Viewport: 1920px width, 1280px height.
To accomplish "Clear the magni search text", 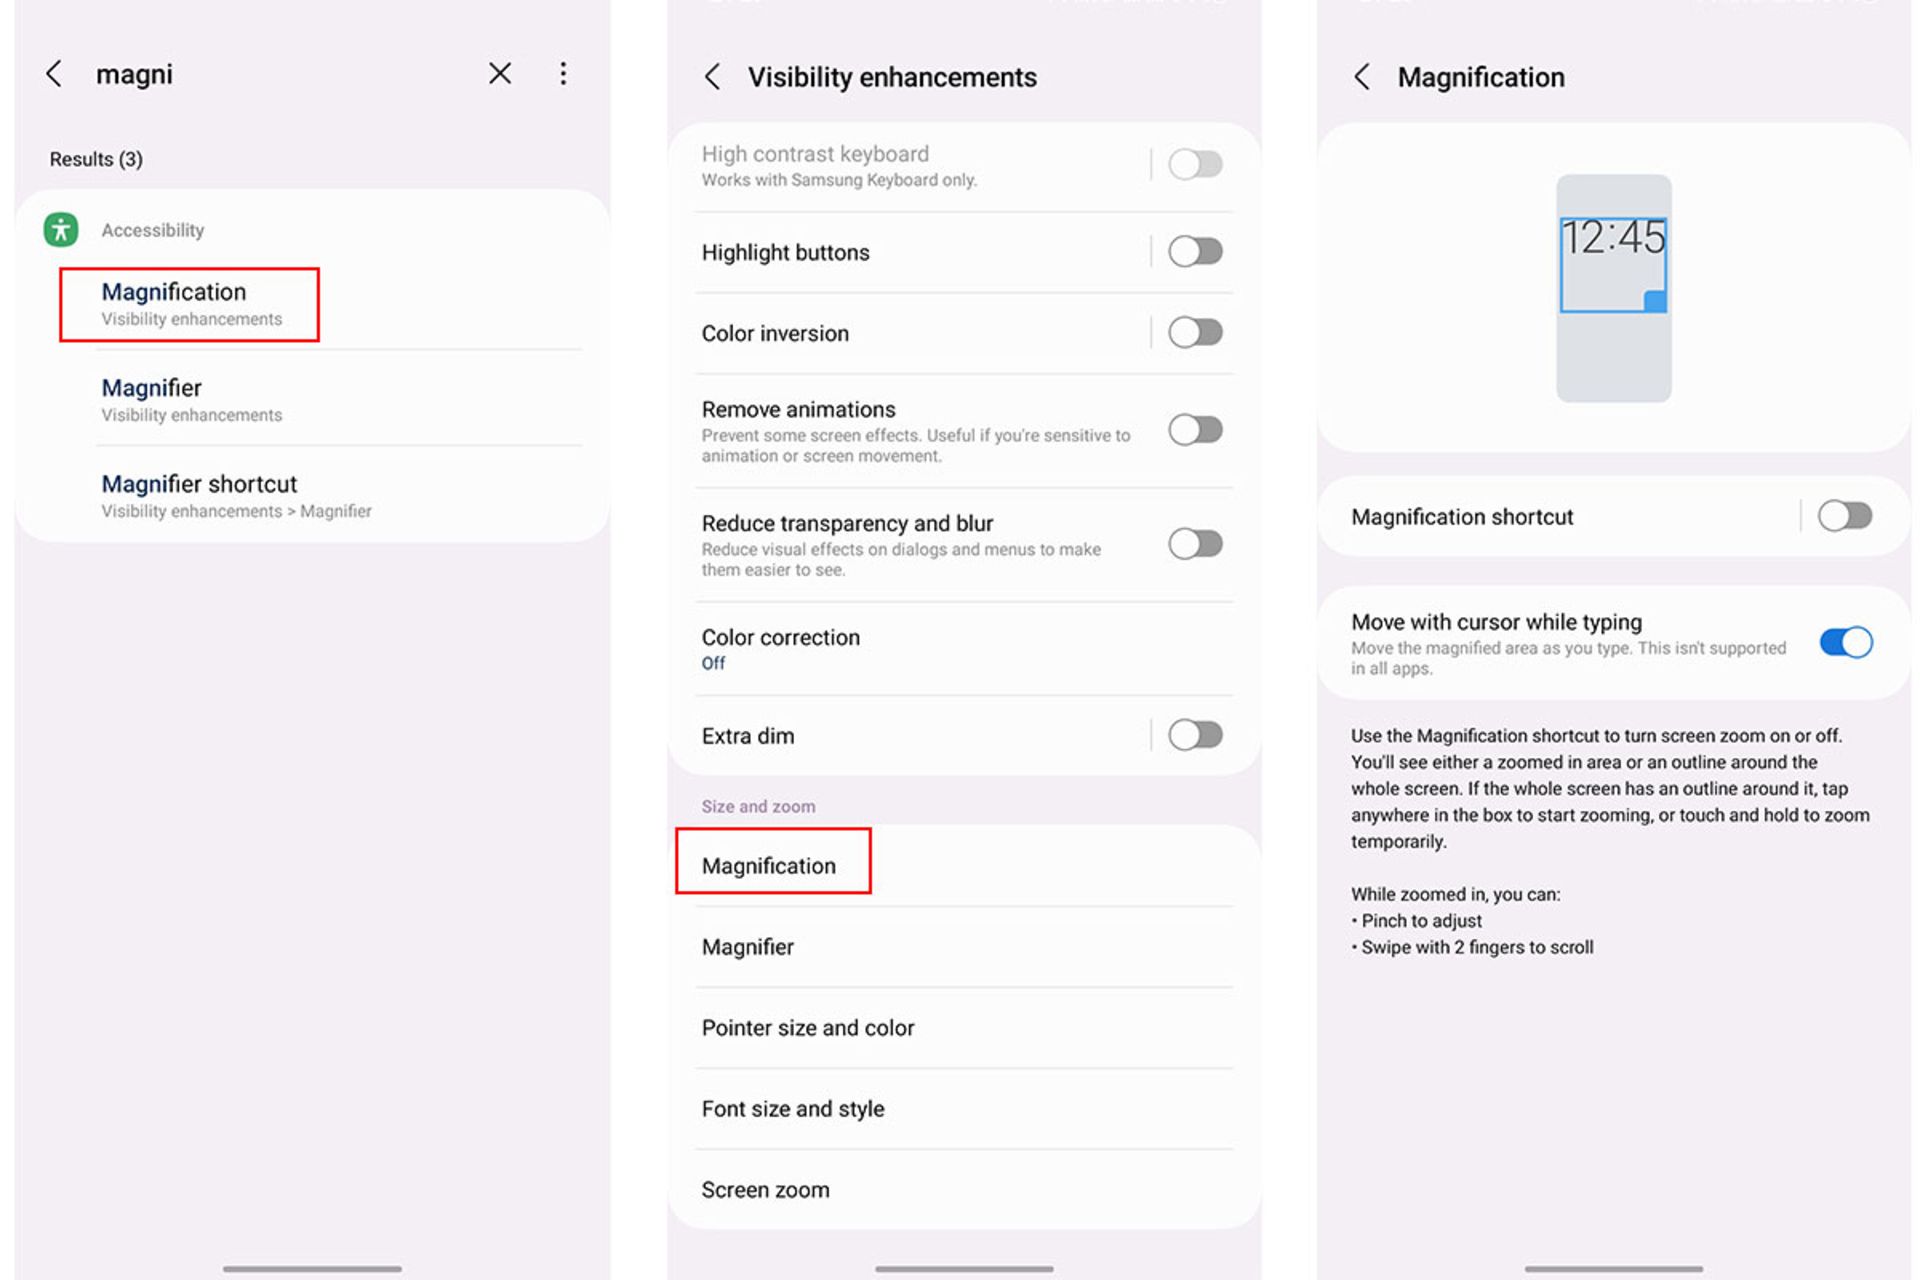I will point(500,73).
